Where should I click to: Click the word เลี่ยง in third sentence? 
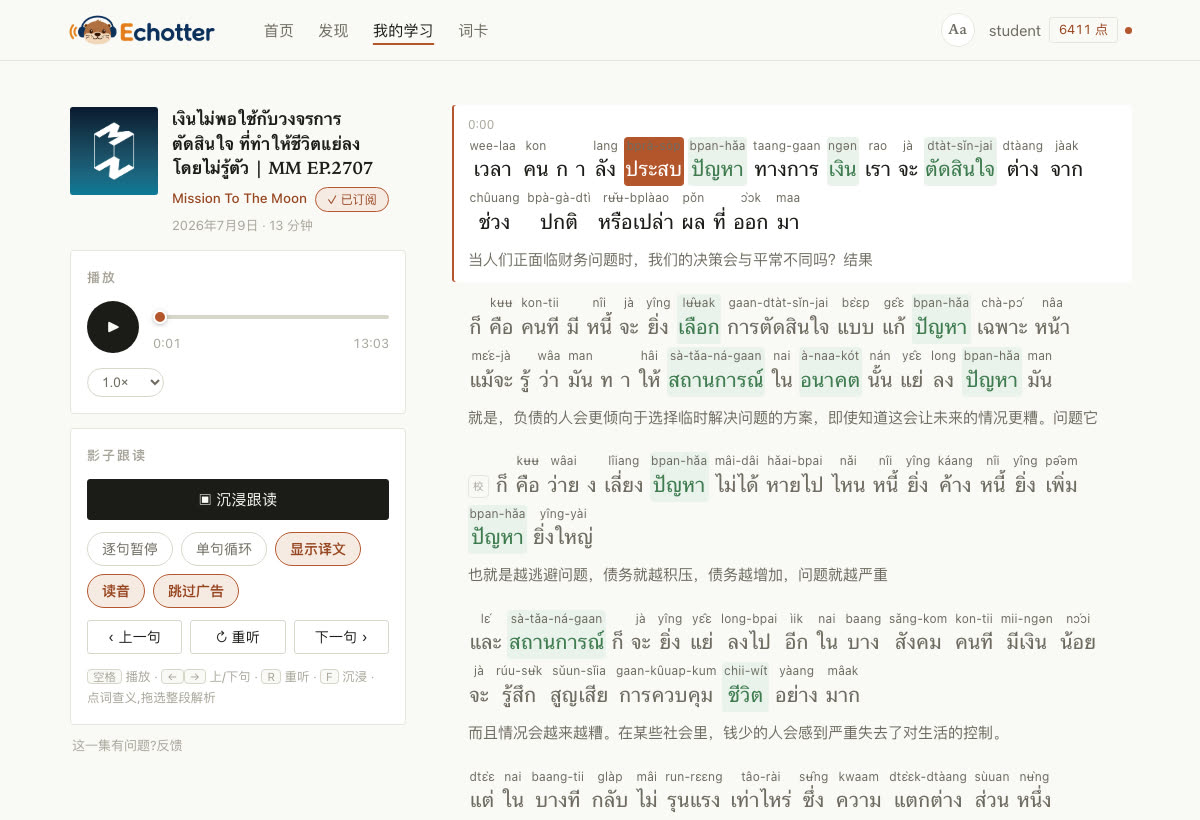[x=623, y=477]
